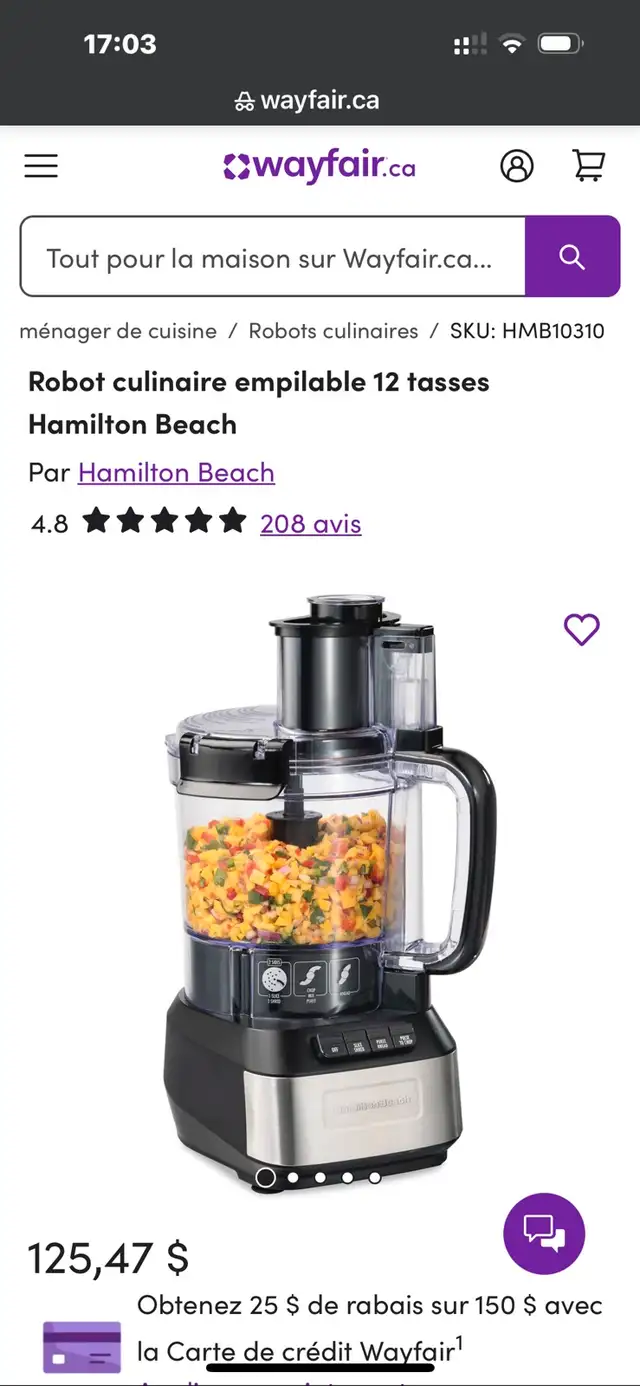Go to Wayfair.ca home logo

coord(320,166)
